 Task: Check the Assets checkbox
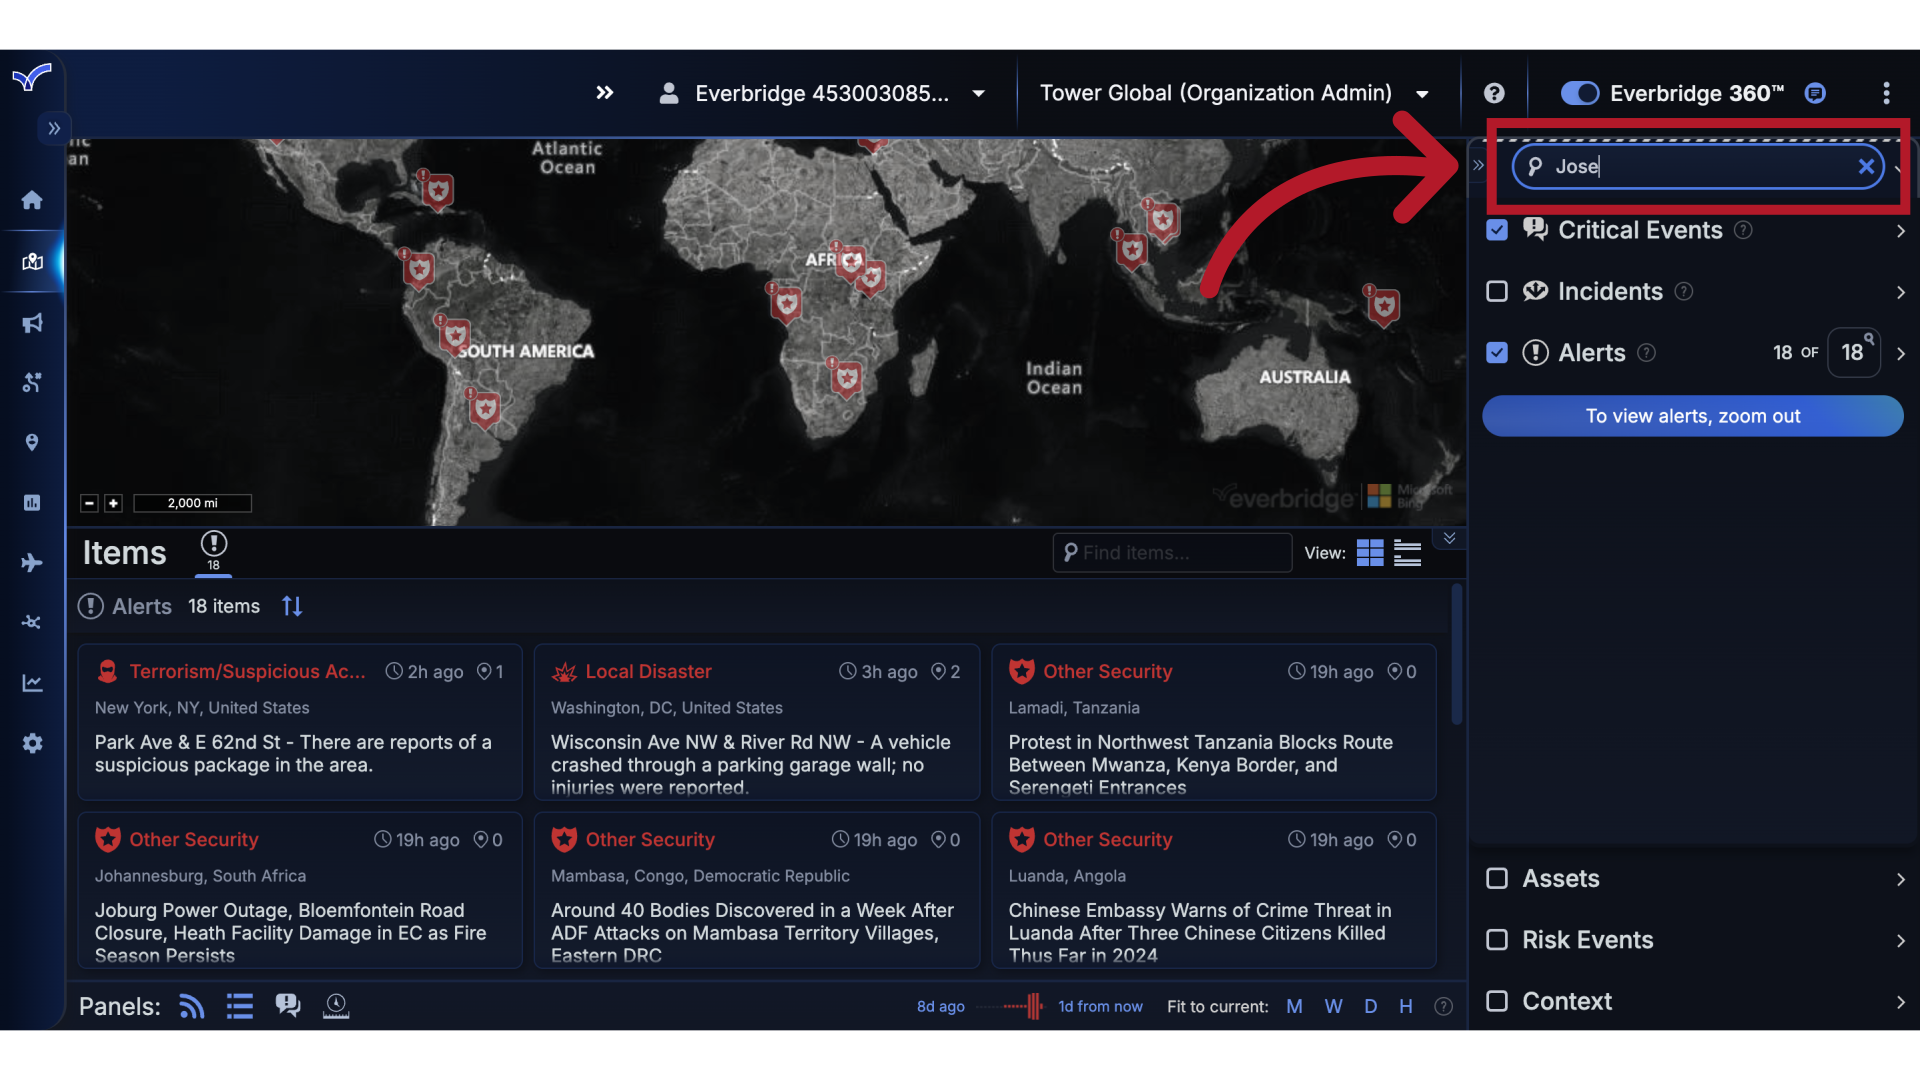(x=1497, y=878)
